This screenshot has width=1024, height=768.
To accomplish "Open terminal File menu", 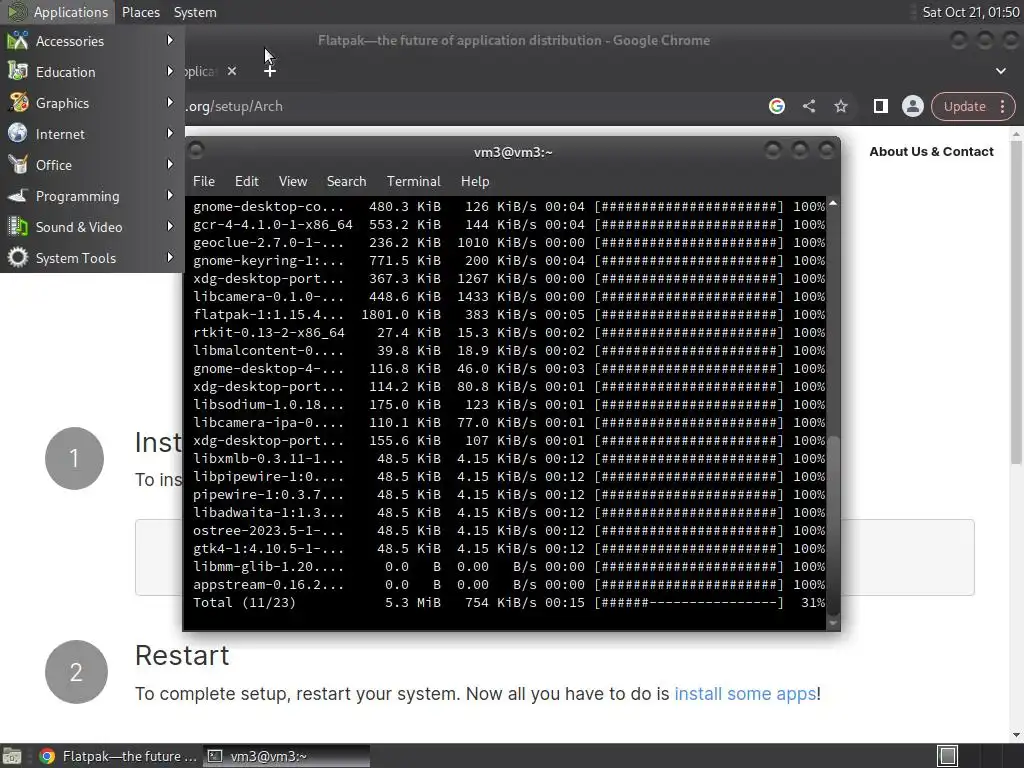I will (x=204, y=181).
